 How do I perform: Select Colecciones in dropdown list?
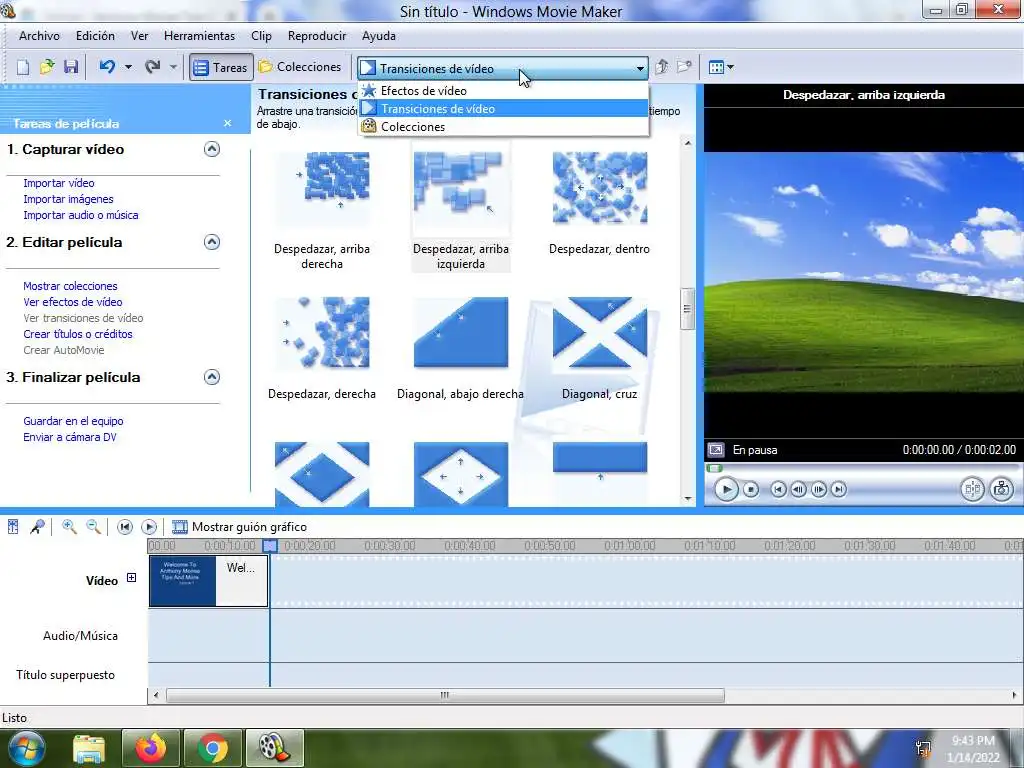(x=504, y=127)
